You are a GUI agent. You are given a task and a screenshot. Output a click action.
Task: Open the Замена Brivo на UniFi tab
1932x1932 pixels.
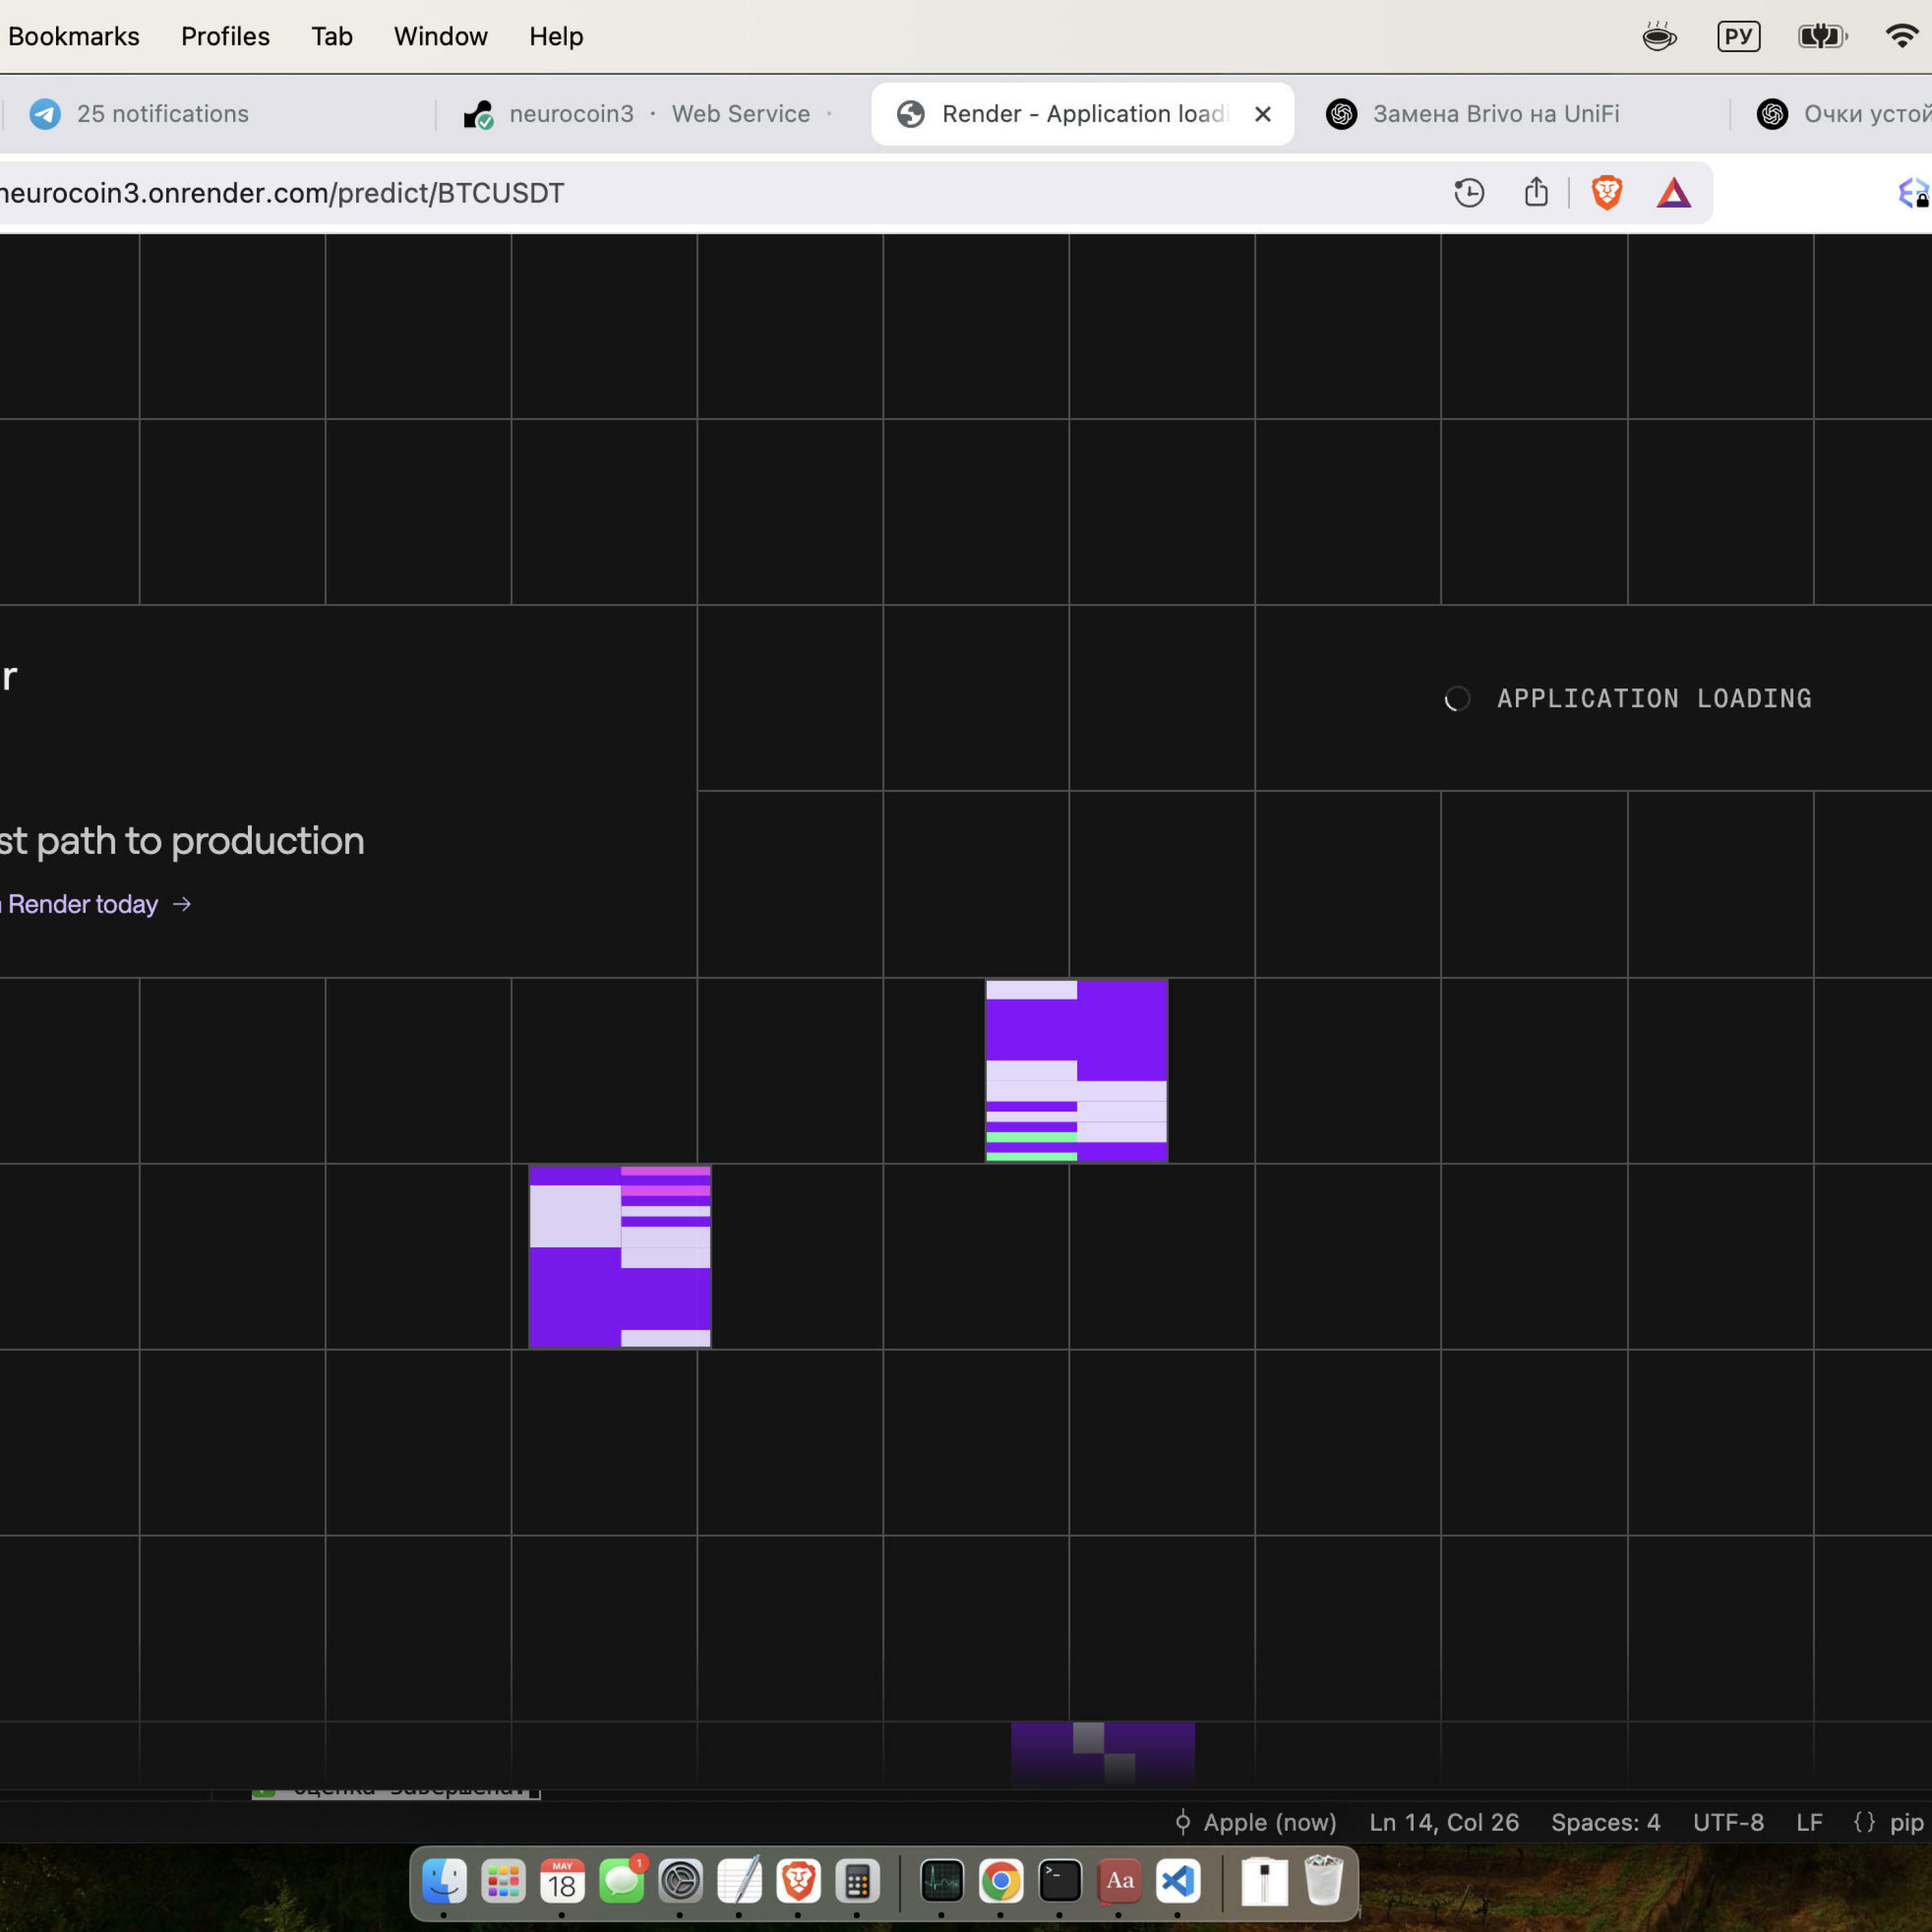tap(1495, 114)
